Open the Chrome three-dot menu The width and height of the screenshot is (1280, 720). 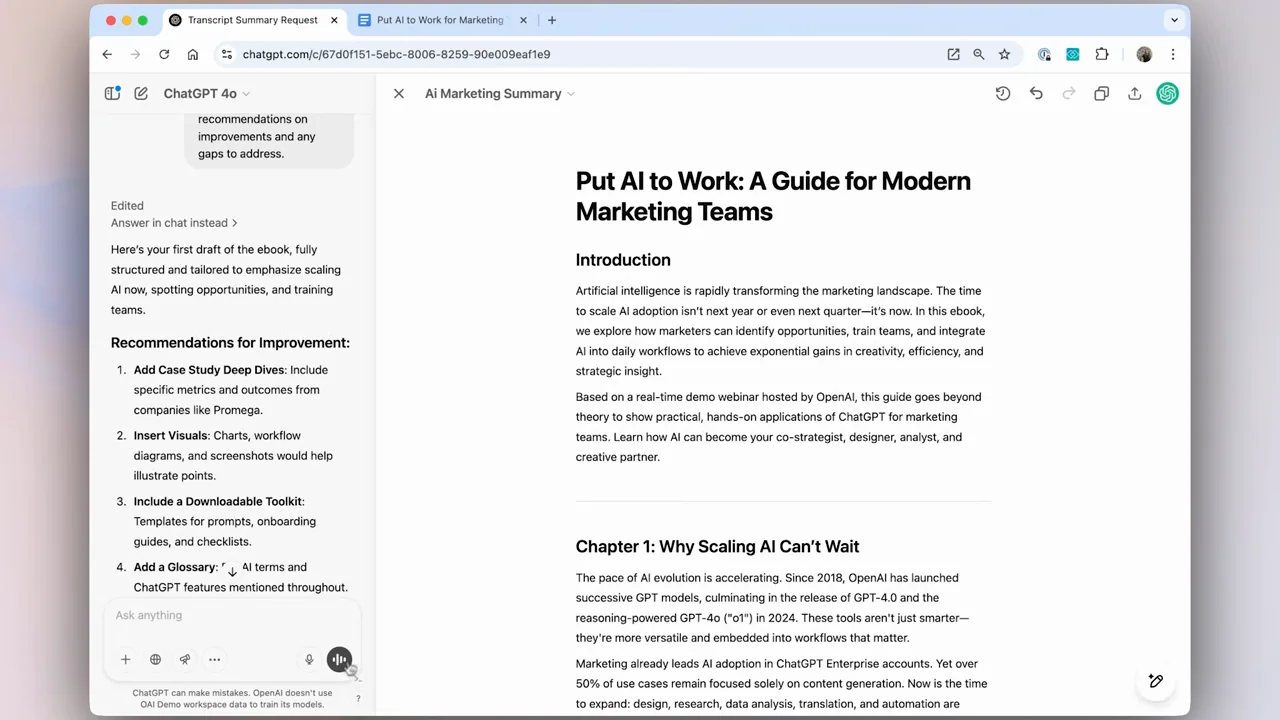pyautogui.click(x=1173, y=54)
